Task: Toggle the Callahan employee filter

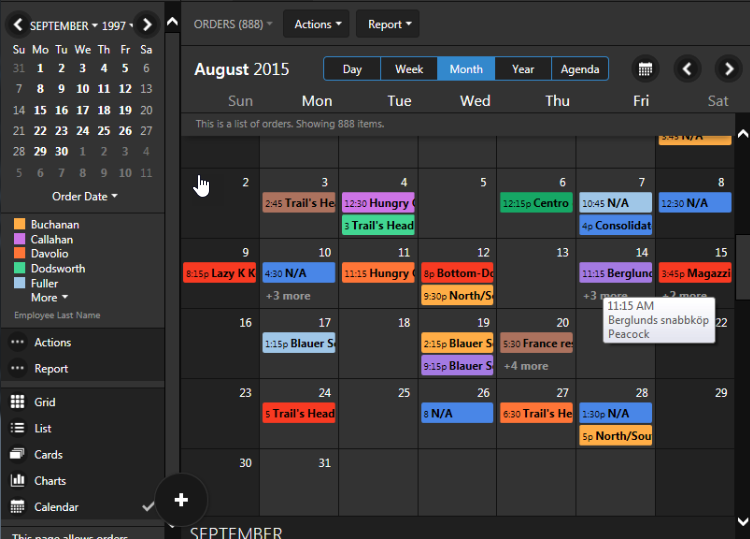Action: [52, 240]
